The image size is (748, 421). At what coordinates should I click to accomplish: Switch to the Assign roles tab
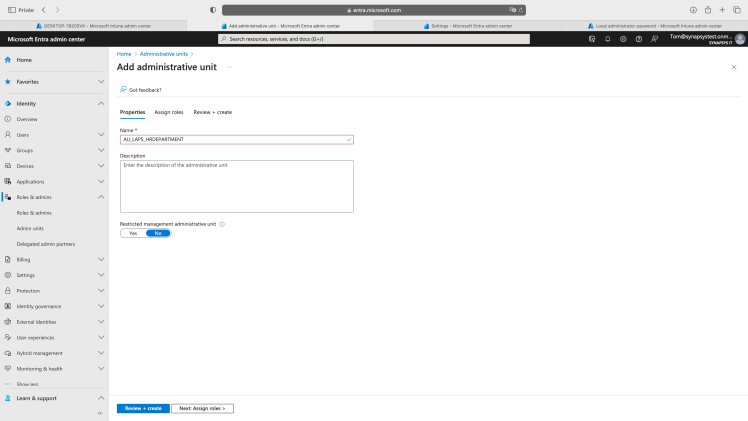coord(169,112)
